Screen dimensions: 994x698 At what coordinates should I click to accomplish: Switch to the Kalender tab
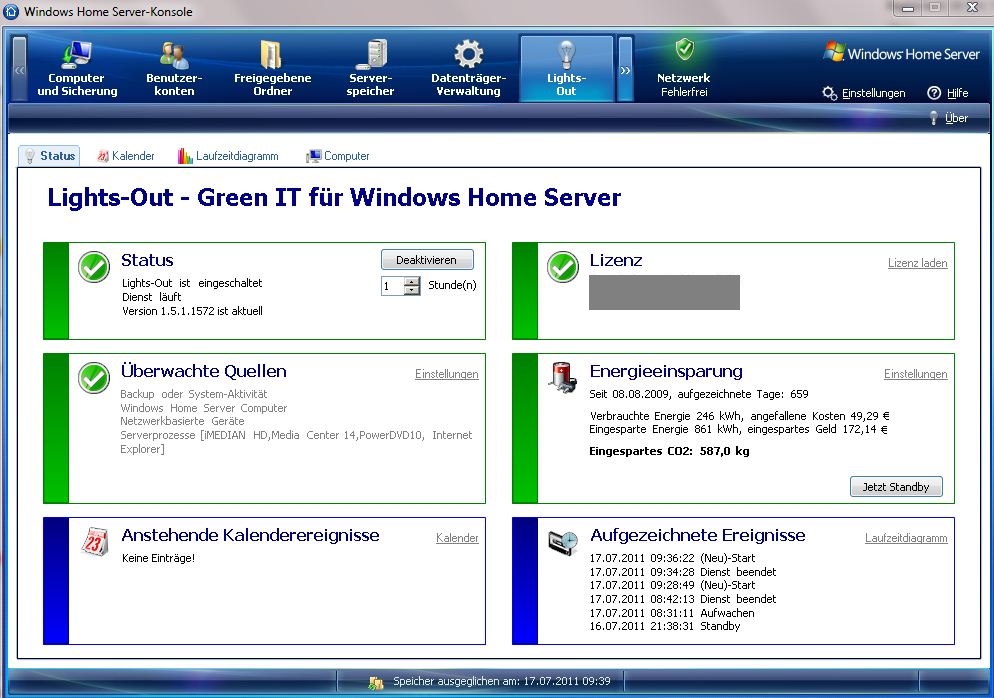(x=126, y=156)
